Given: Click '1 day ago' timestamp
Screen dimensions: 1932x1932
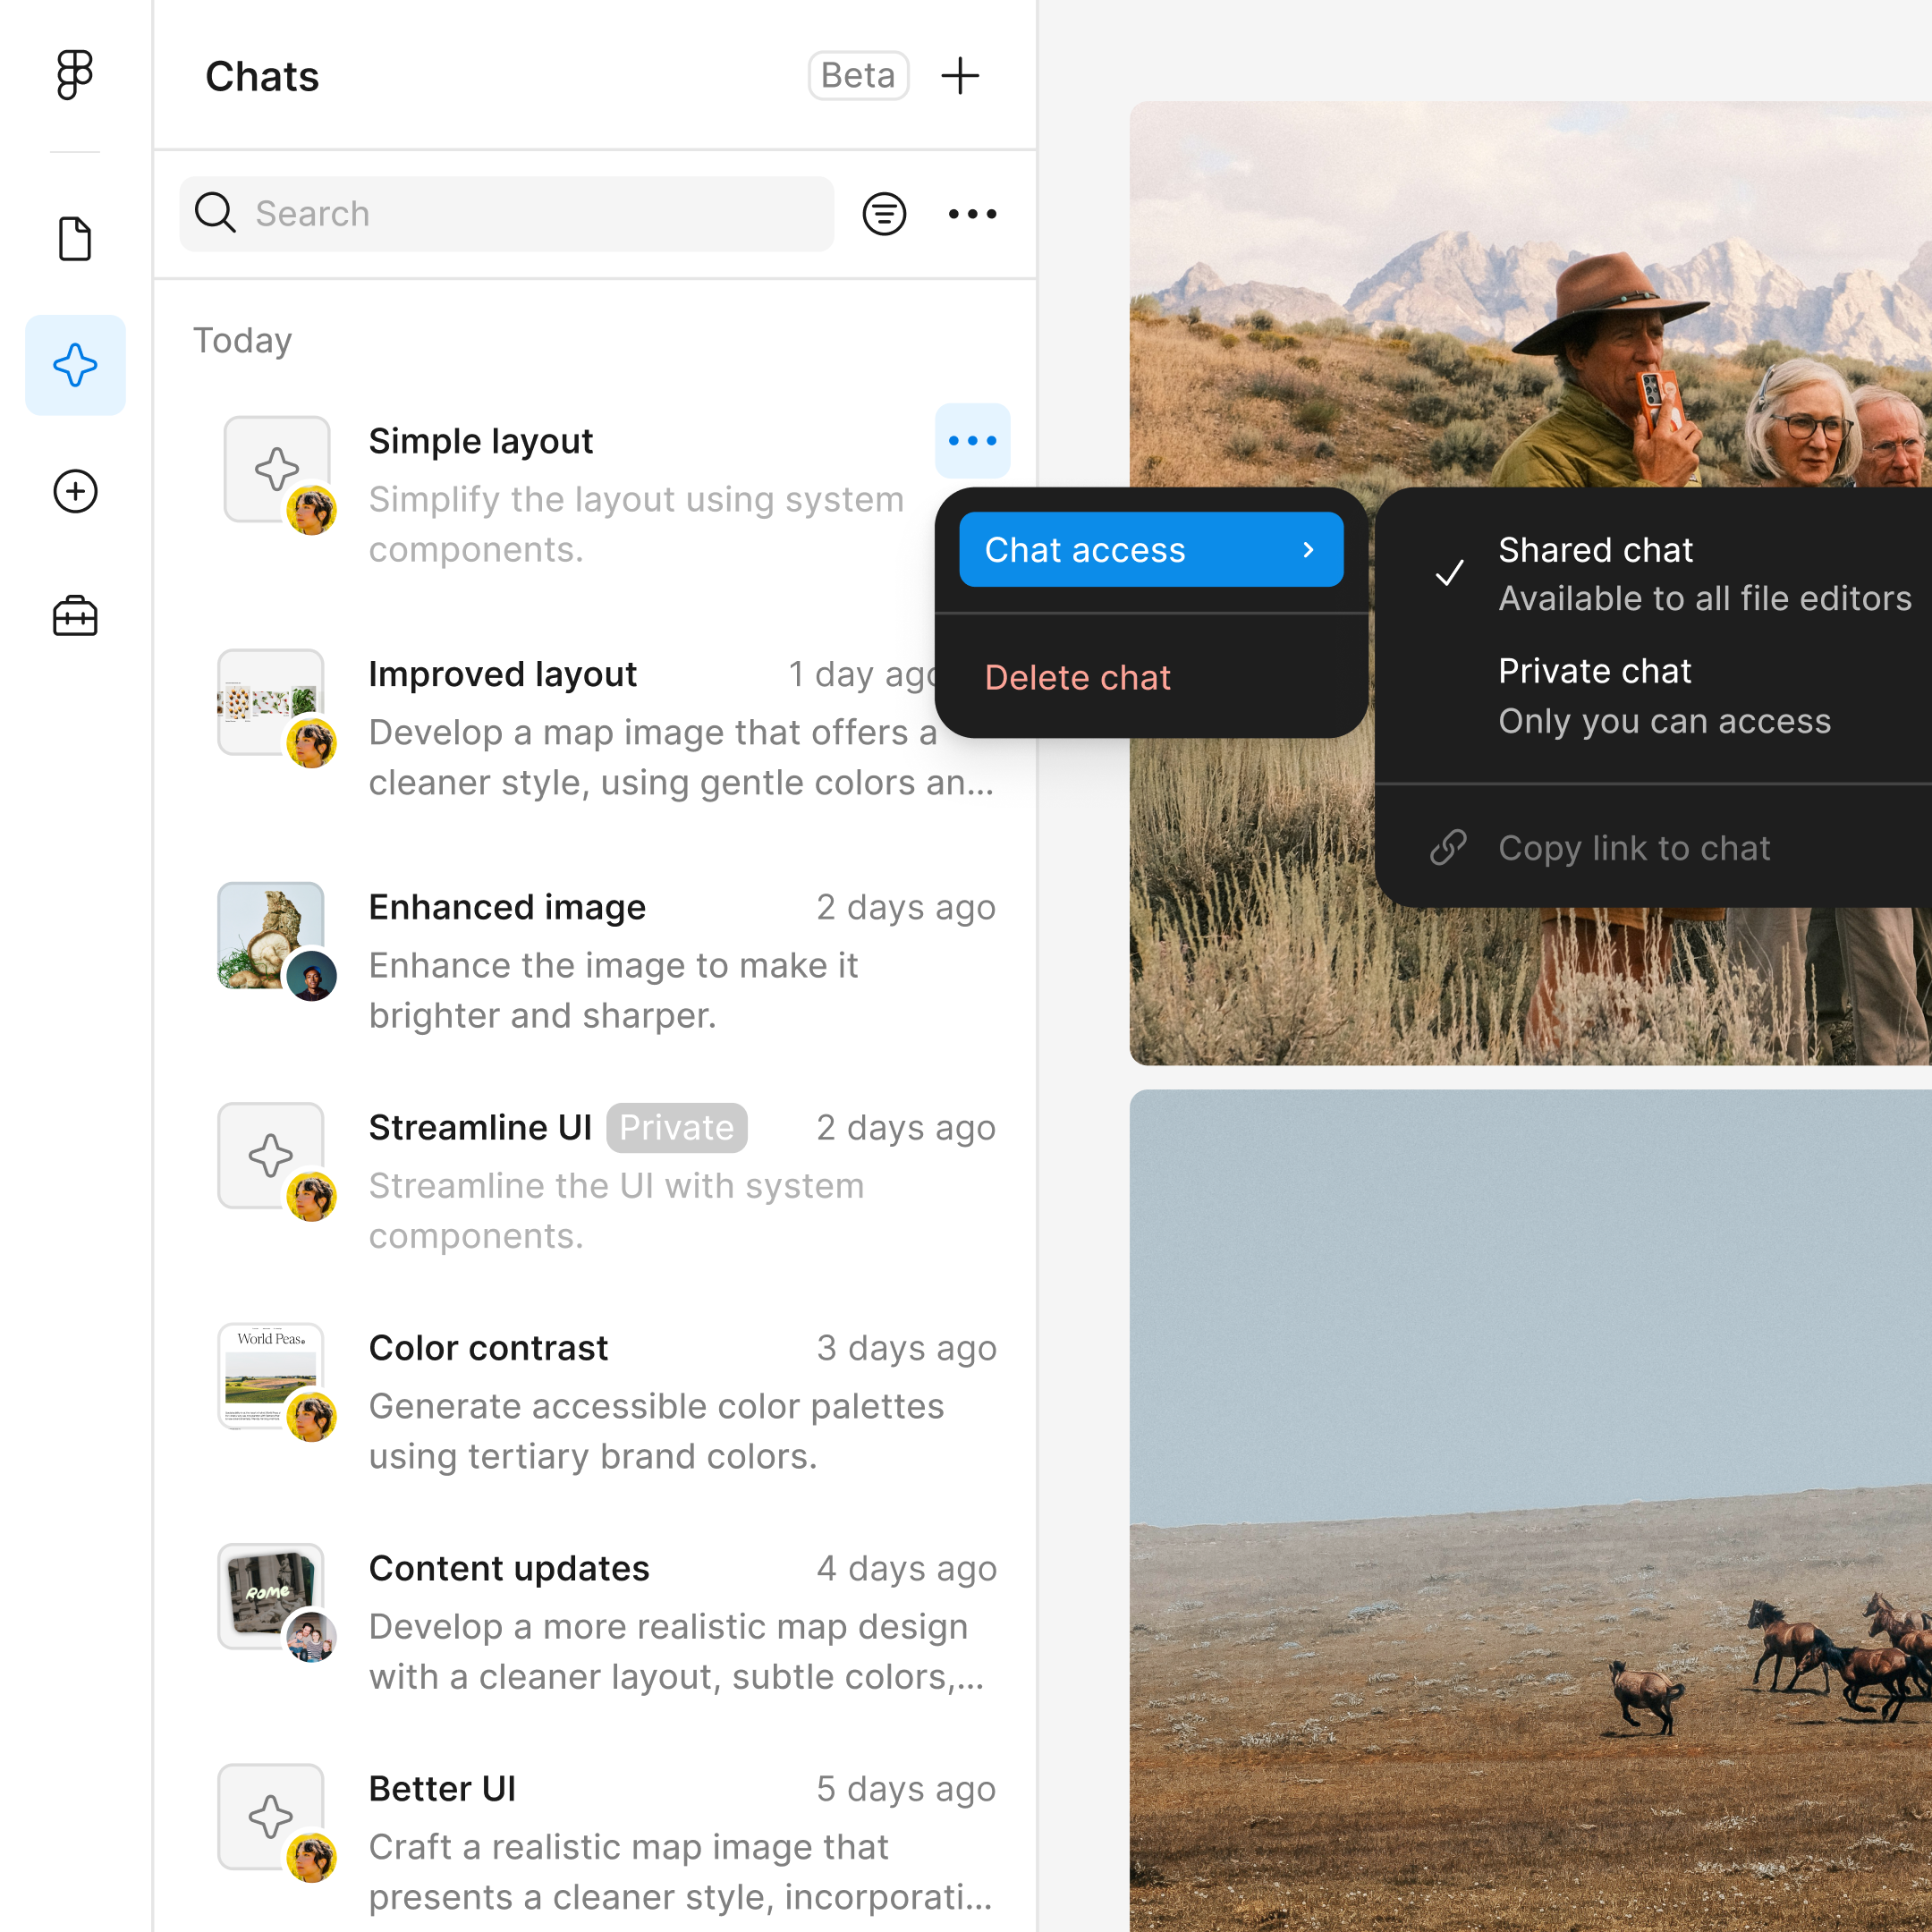Looking at the screenshot, I should click(862, 674).
